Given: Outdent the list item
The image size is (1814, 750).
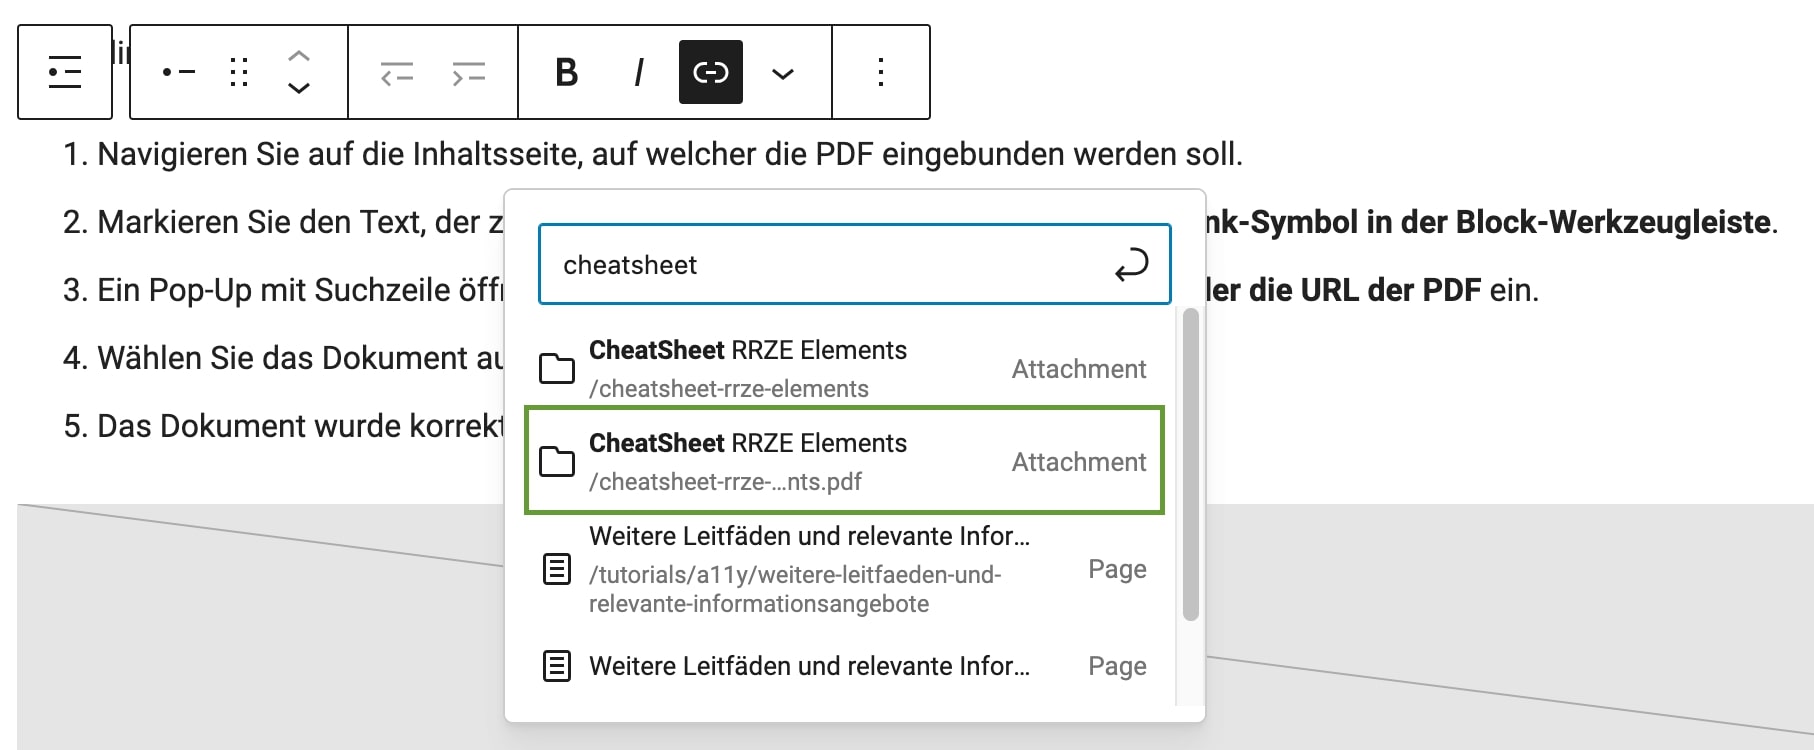Looking at the screenshot, I should [x=397, y=72].
